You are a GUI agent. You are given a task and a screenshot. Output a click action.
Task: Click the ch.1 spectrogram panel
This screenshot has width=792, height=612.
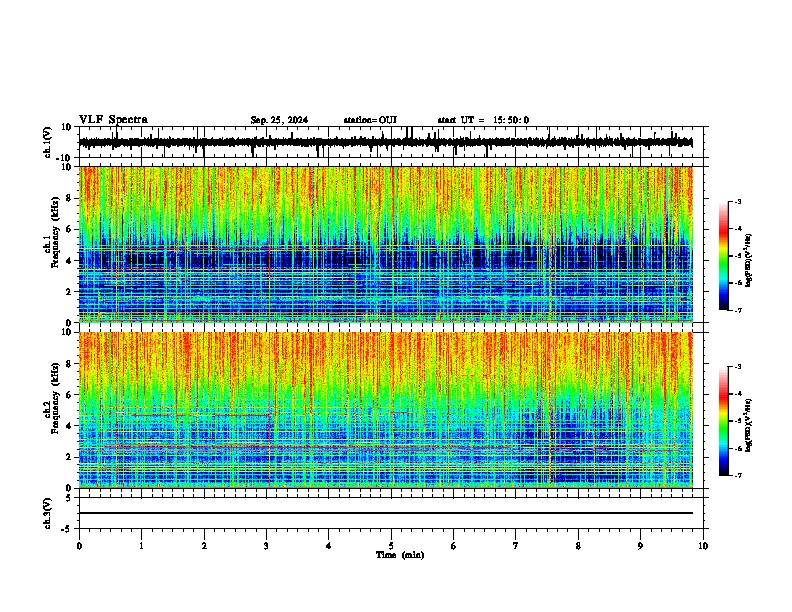click(386, 244)
